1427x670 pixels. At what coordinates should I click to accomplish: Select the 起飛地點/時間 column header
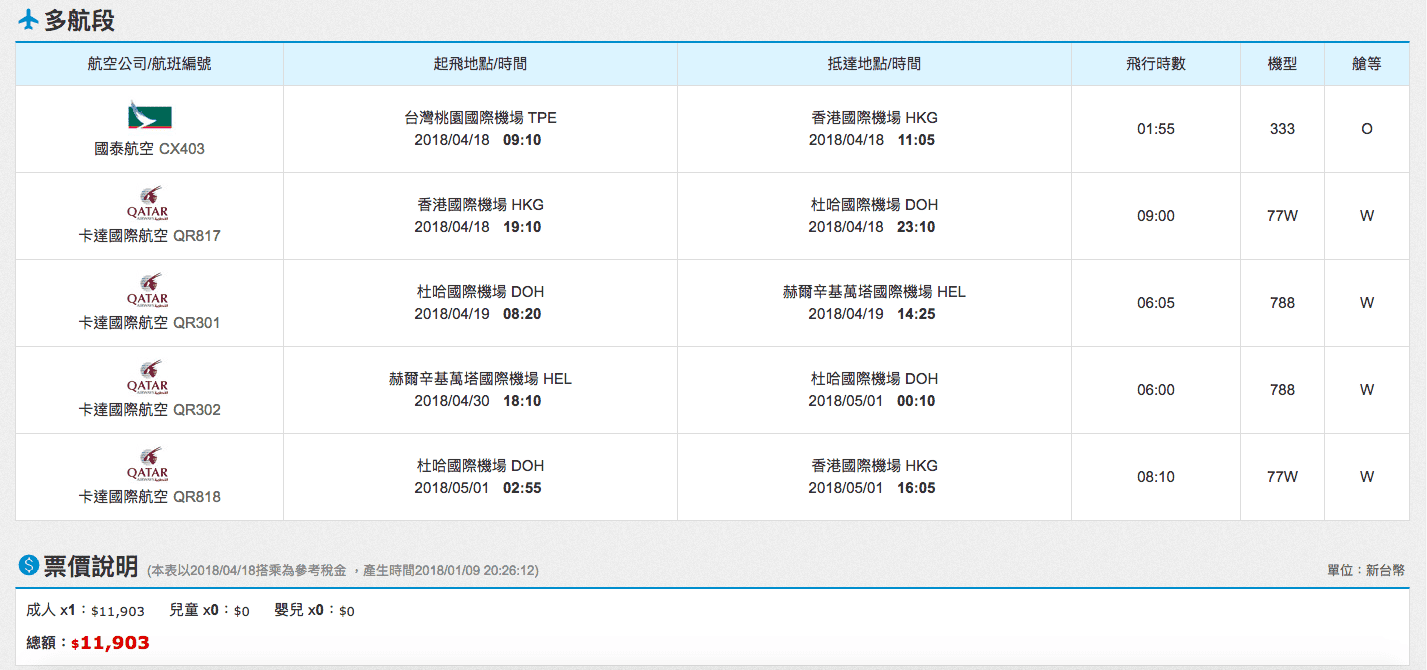(x=480, y=64)
